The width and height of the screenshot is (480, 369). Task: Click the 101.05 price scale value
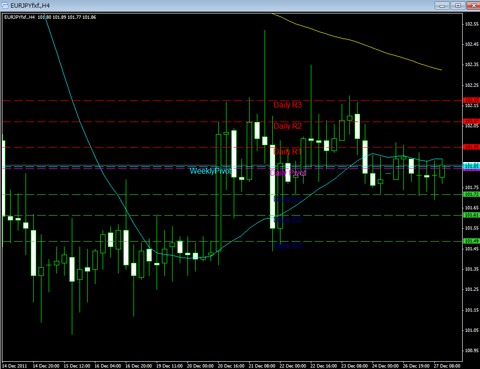coord(472,330)
